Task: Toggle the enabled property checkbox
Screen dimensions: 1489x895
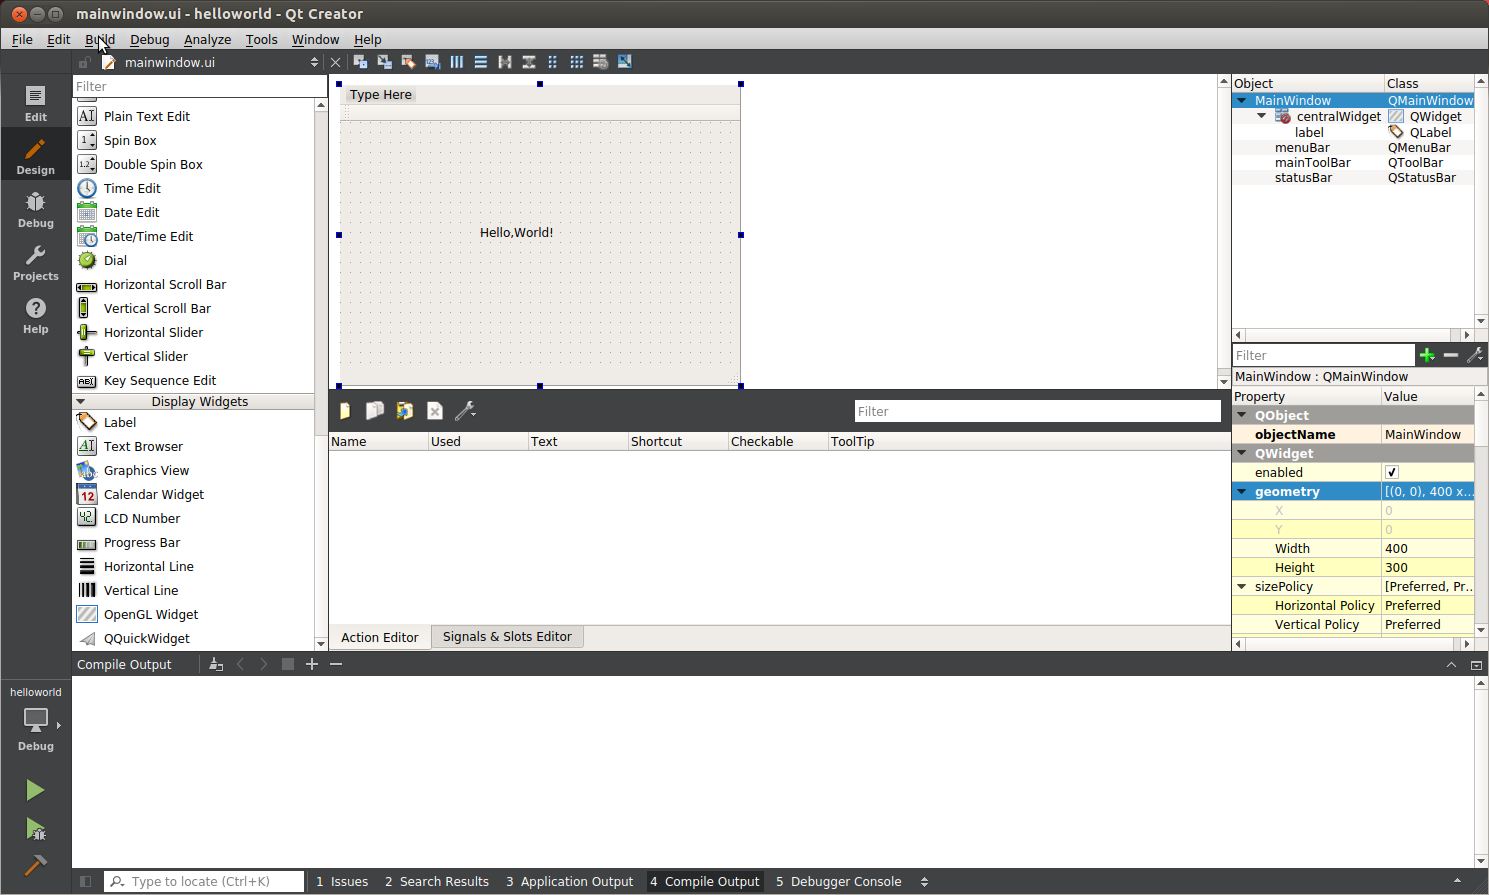Action: [x=1392, y=472]
